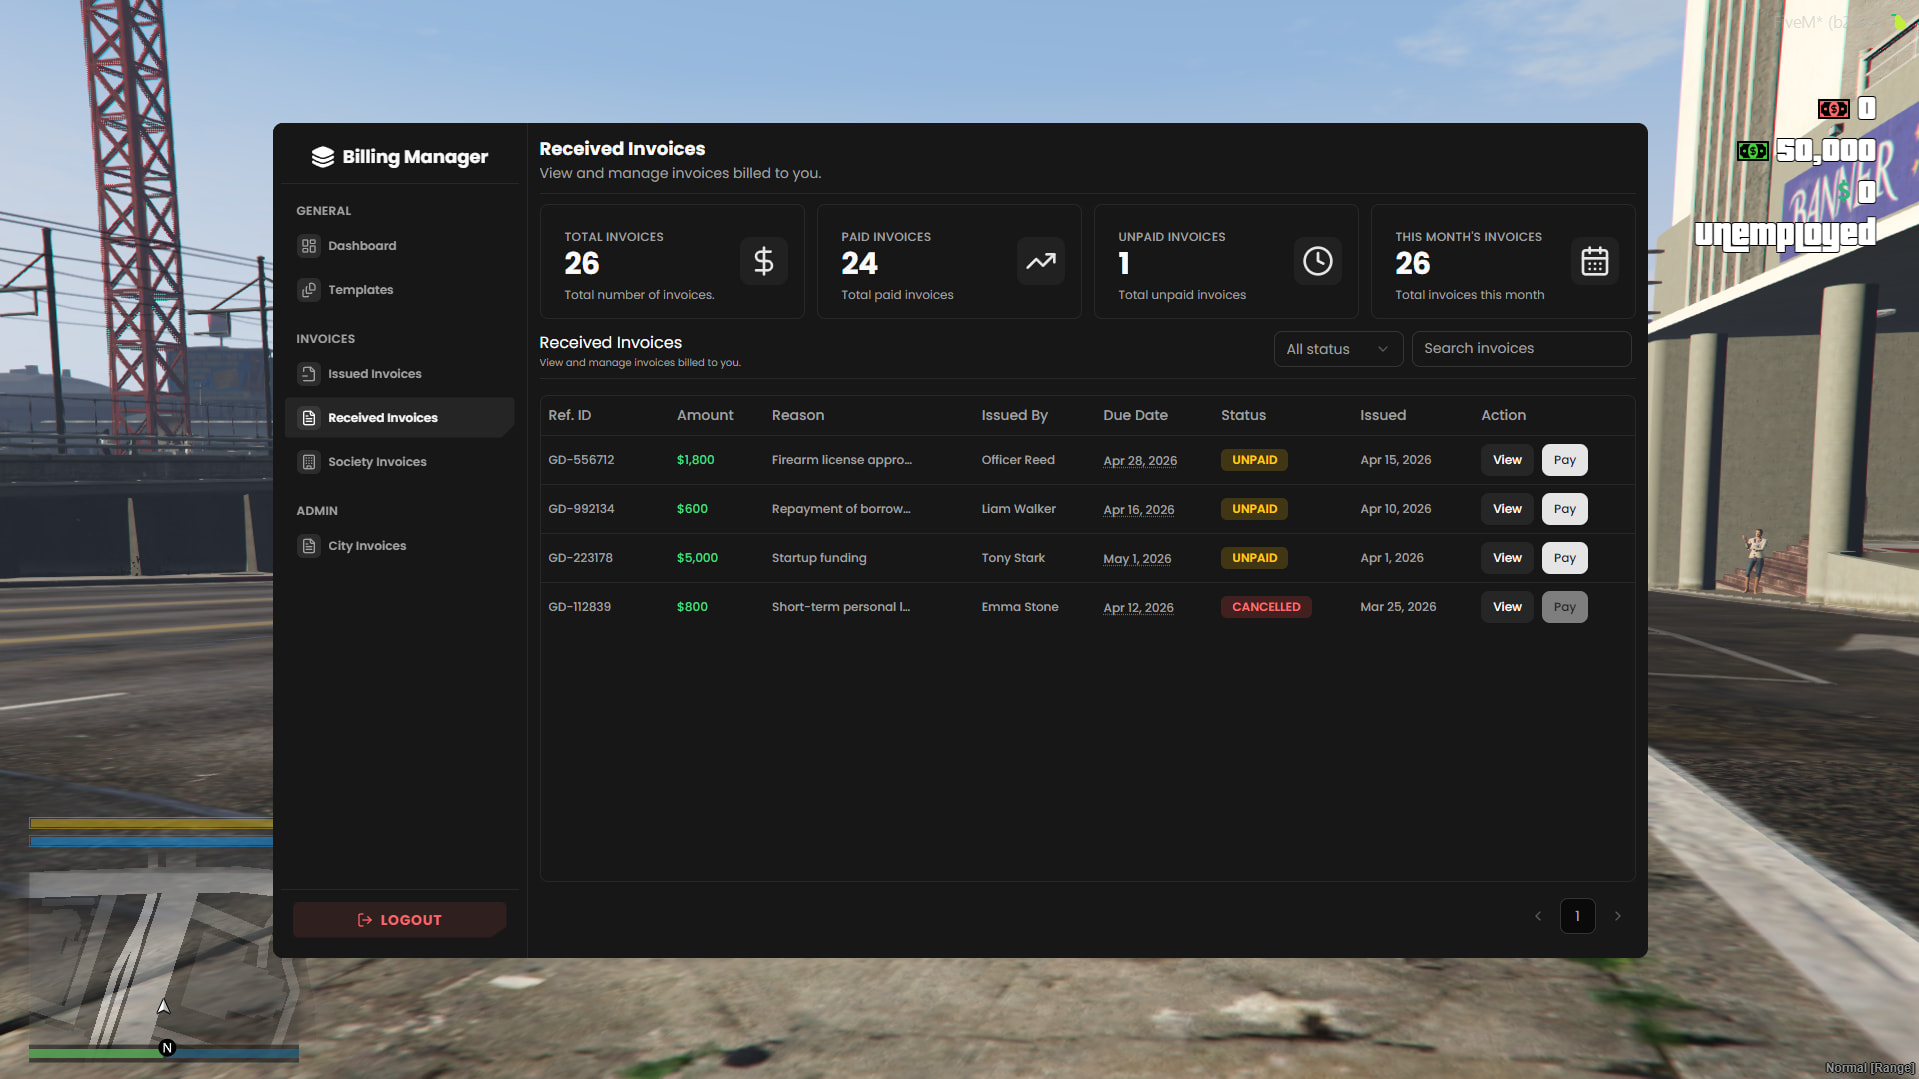Go to previous page with left chevron

[1538, 916]
